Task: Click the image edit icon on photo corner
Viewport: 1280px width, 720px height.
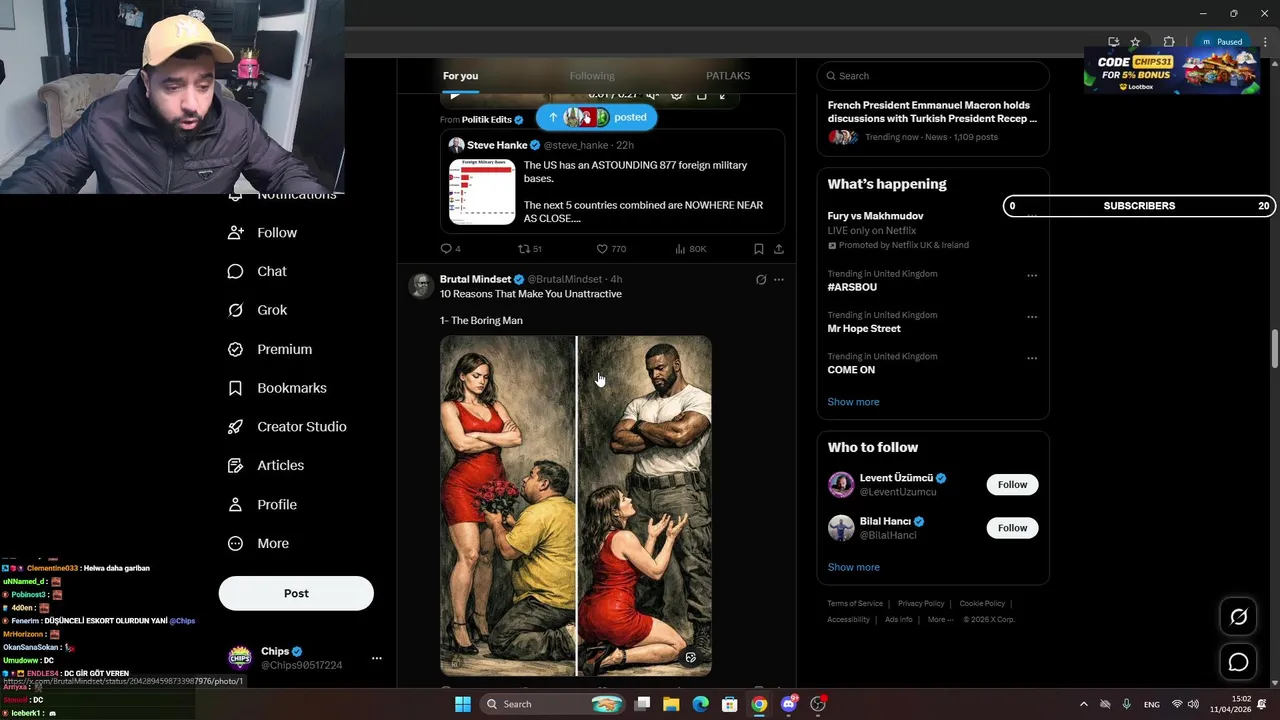Action: click(690, 658)
